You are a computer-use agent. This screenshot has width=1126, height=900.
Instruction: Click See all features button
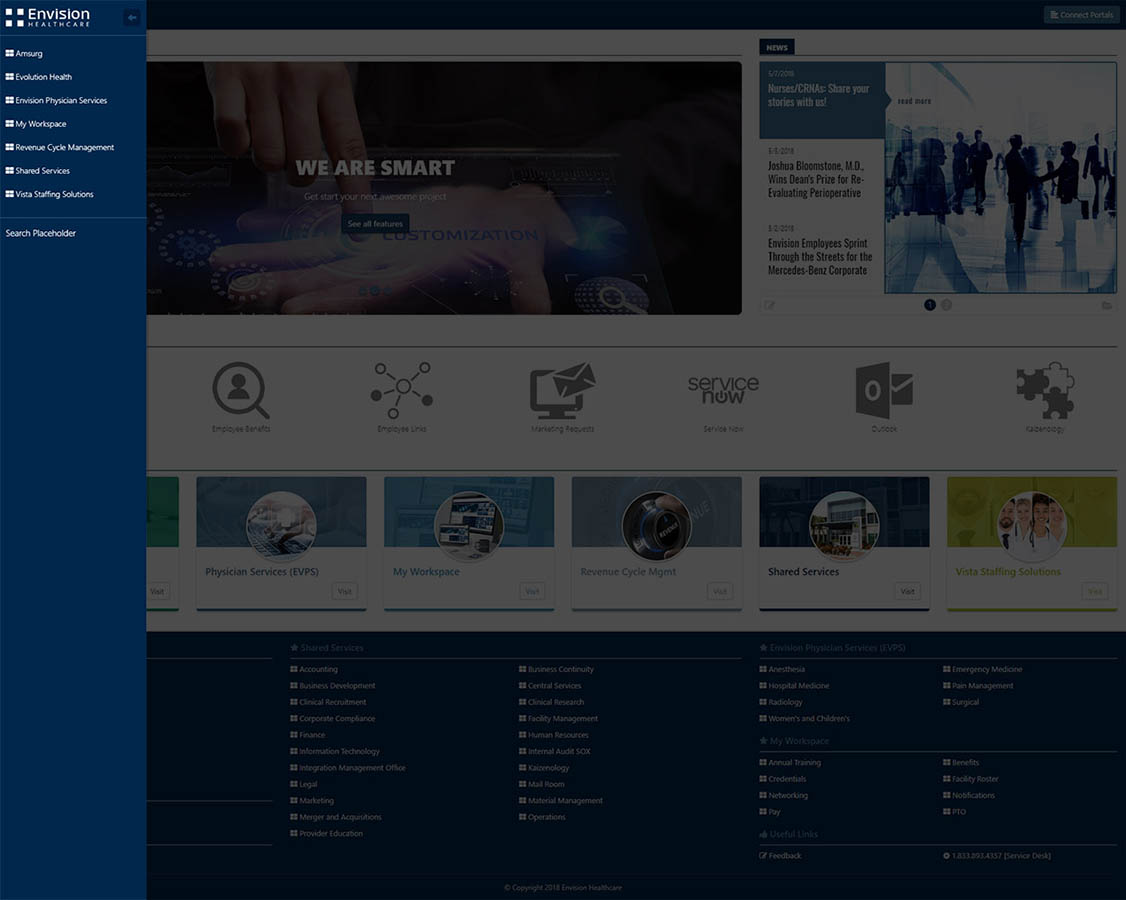pyautogui.click(x=376, y=223)
